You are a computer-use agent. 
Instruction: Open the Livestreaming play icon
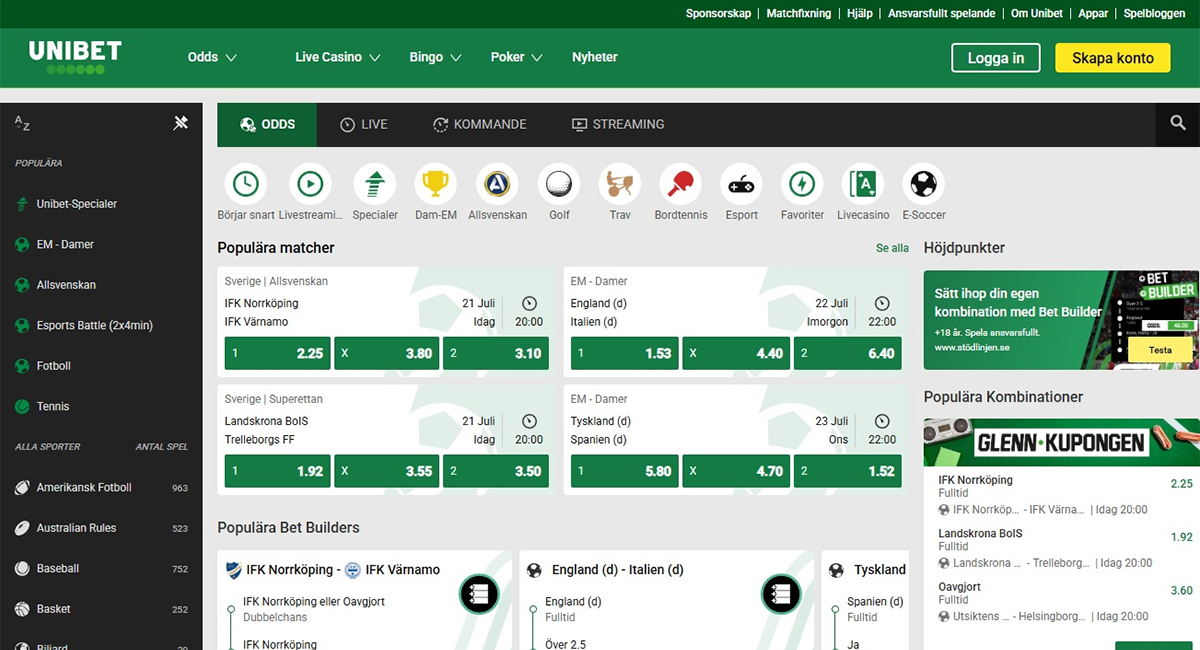click(310, 184)
